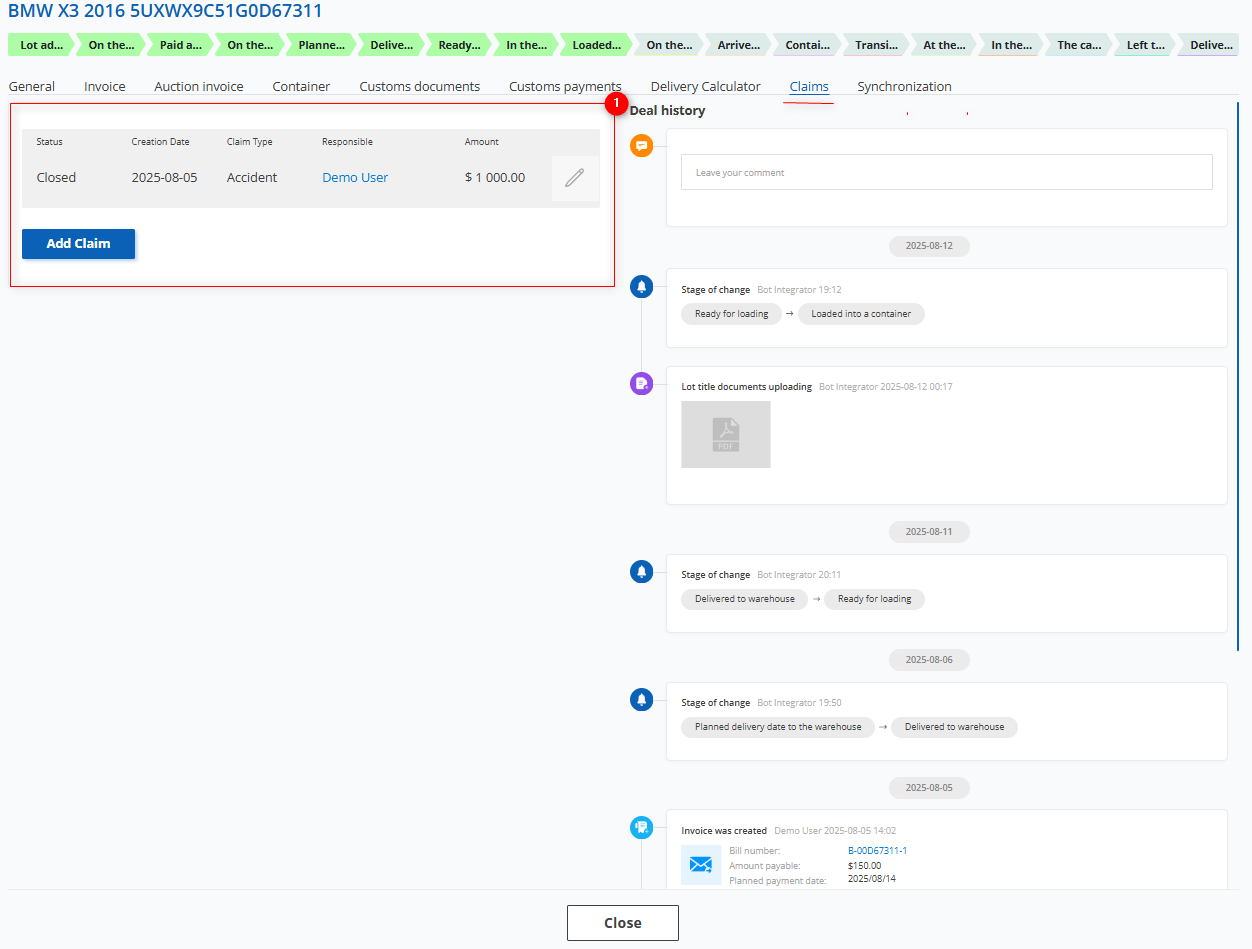The height and width of the screenshot is (949, 1252).
Task: Click the 'Amount' column header
Action: coord(482,142)
